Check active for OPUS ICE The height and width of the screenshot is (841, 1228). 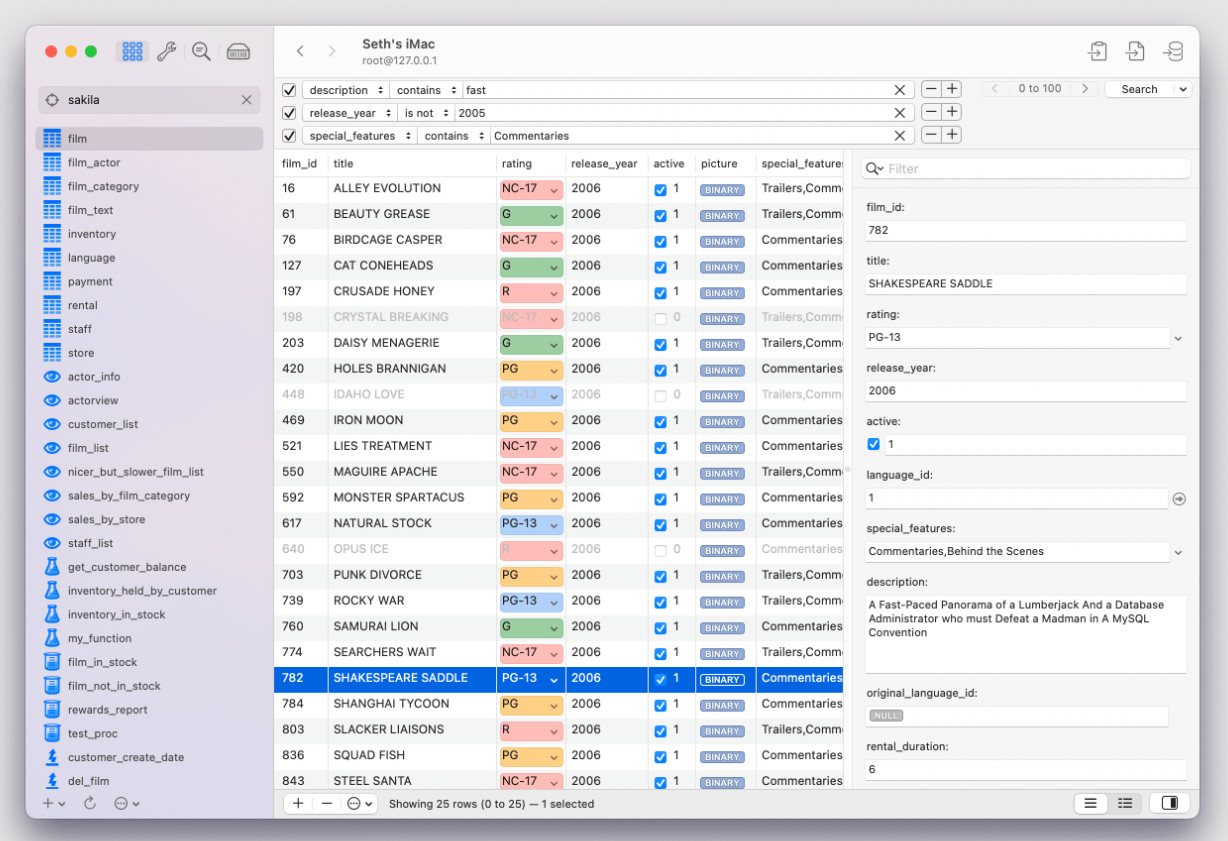click(660, 550)
